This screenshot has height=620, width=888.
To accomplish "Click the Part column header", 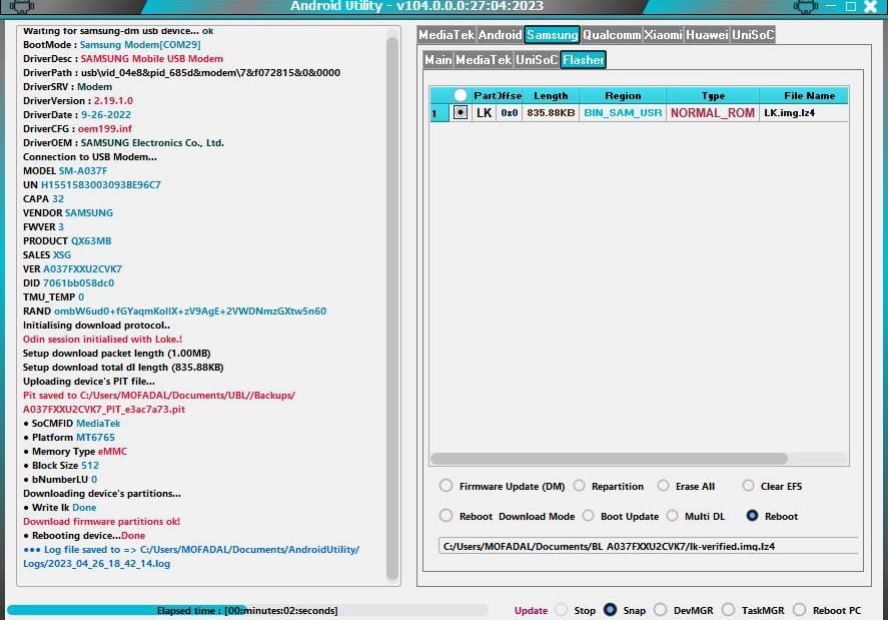I will 484,96.
